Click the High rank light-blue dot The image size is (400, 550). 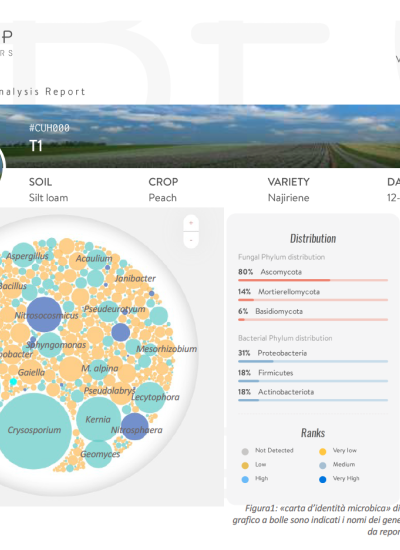pyautogui.click(x=245, y=479)
